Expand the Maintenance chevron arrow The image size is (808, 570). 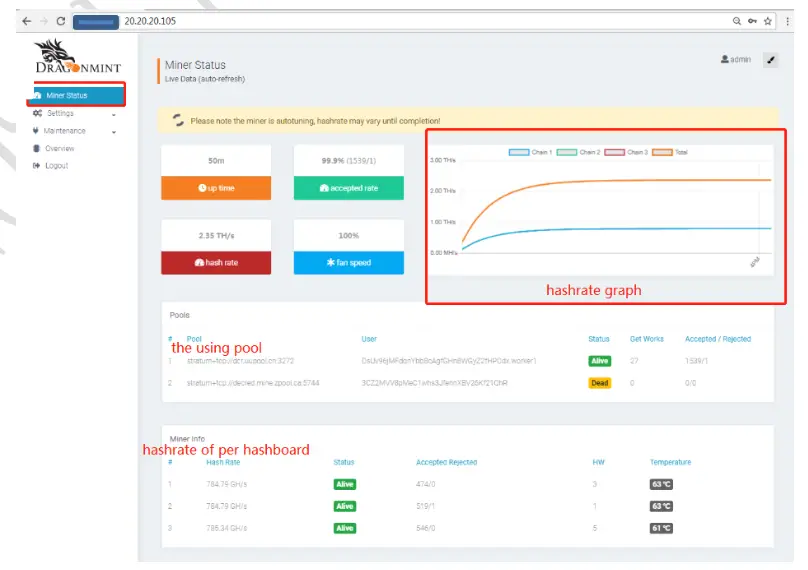114,132
